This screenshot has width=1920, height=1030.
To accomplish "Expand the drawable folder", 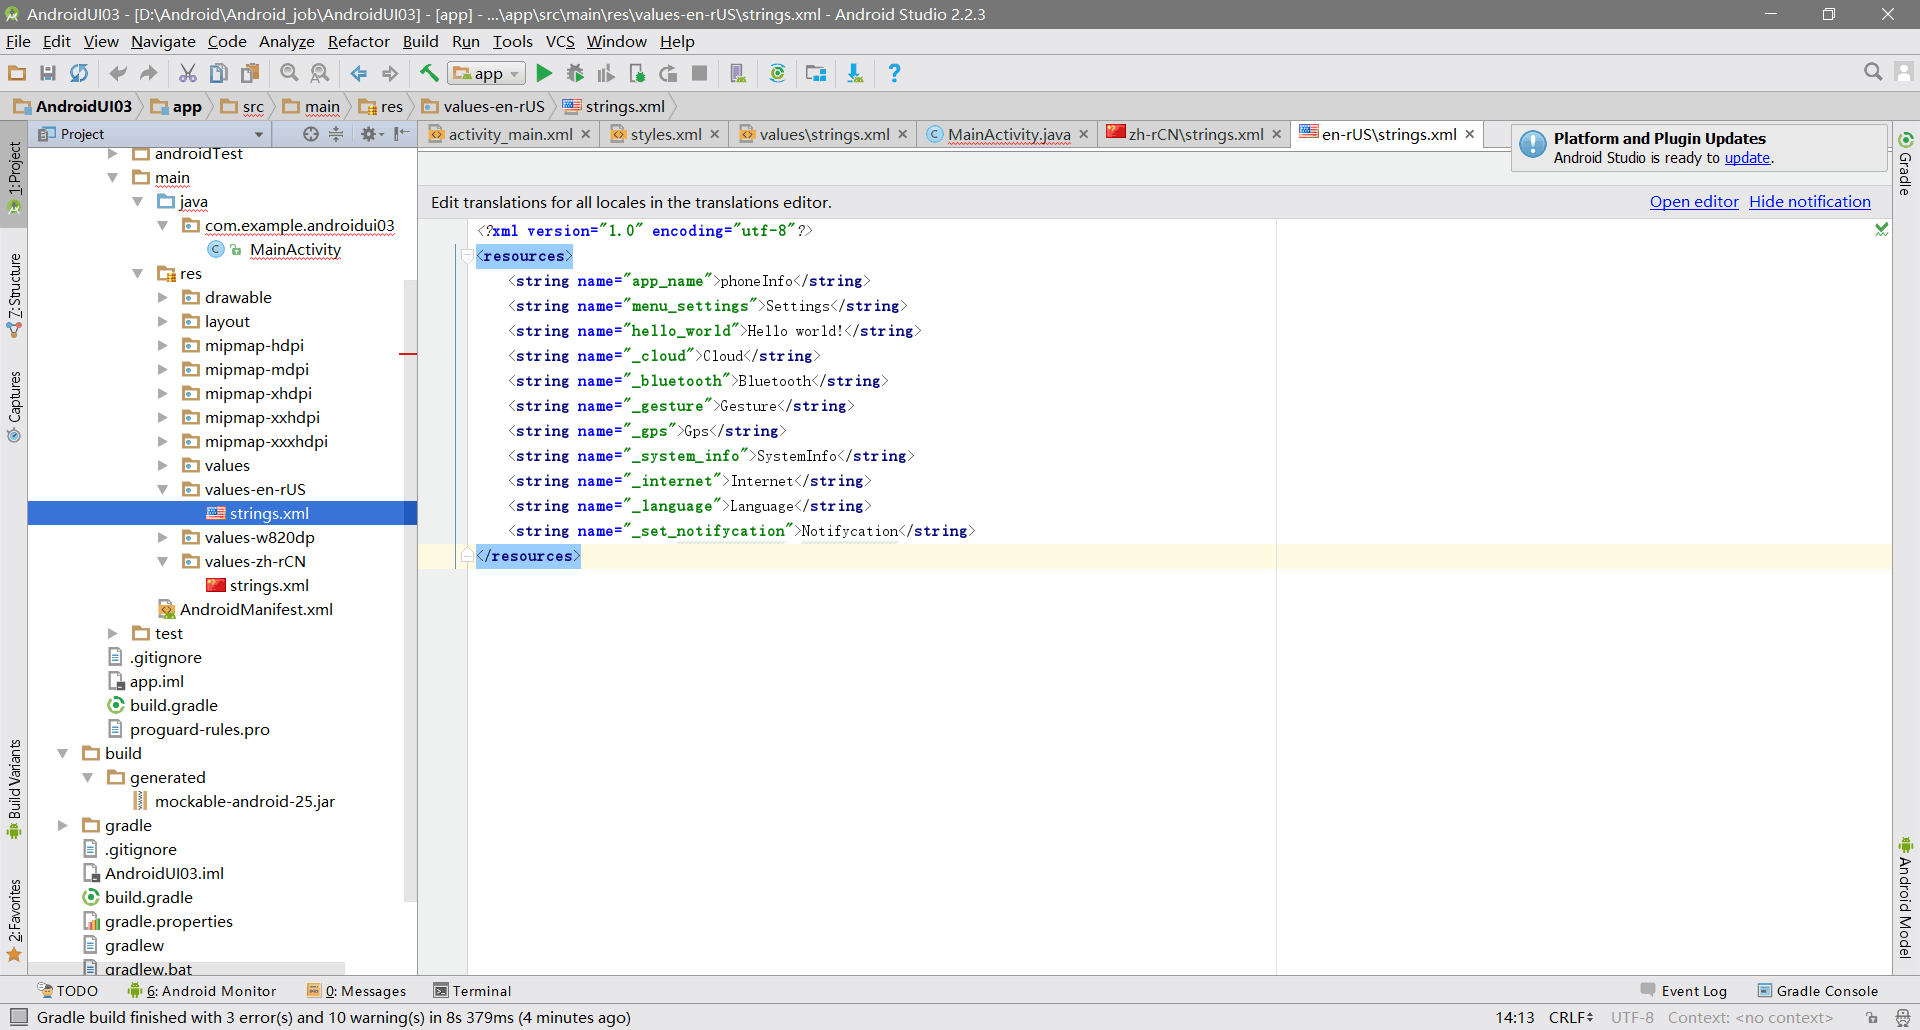I will (x=163, y=298).
